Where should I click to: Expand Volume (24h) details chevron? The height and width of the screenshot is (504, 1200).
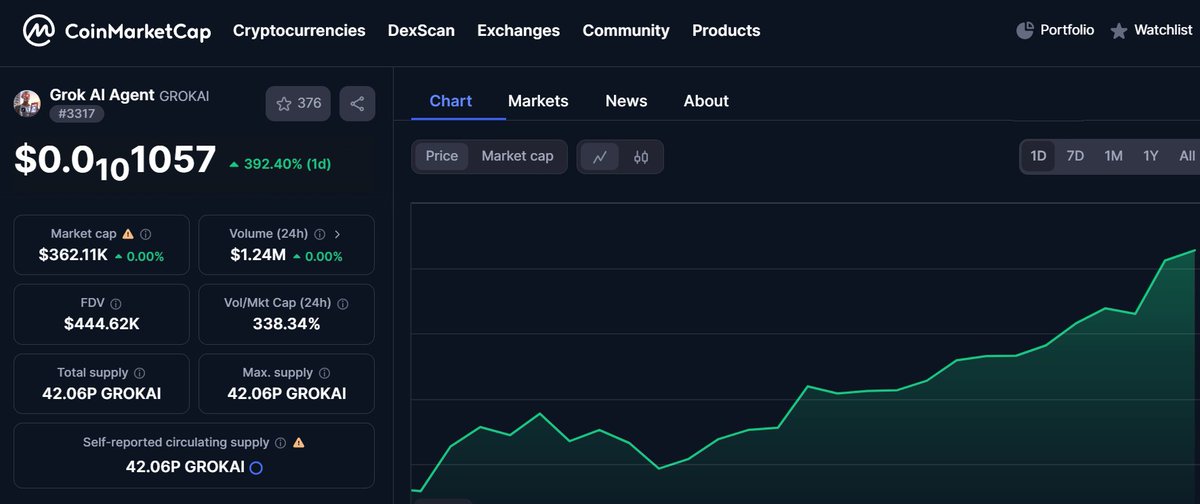pos(338,234)
